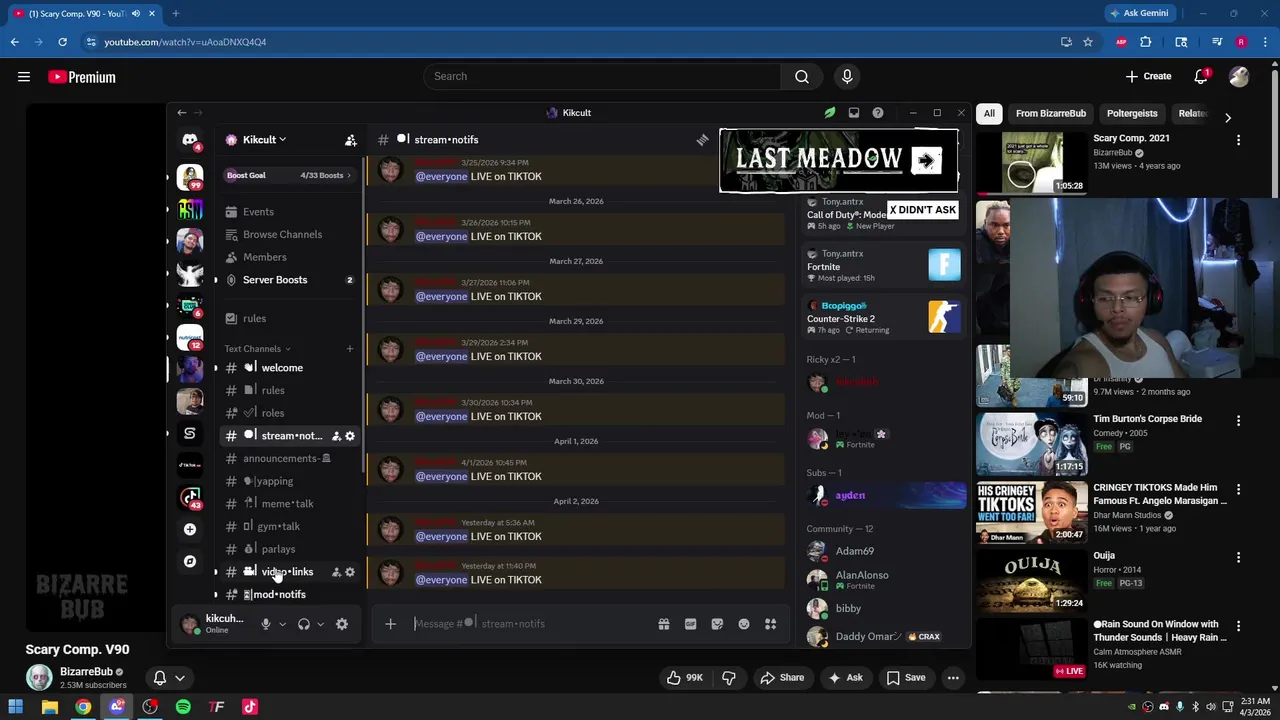
Task: Open emoji picker in Discord message bar
Action: pos(744,624)
